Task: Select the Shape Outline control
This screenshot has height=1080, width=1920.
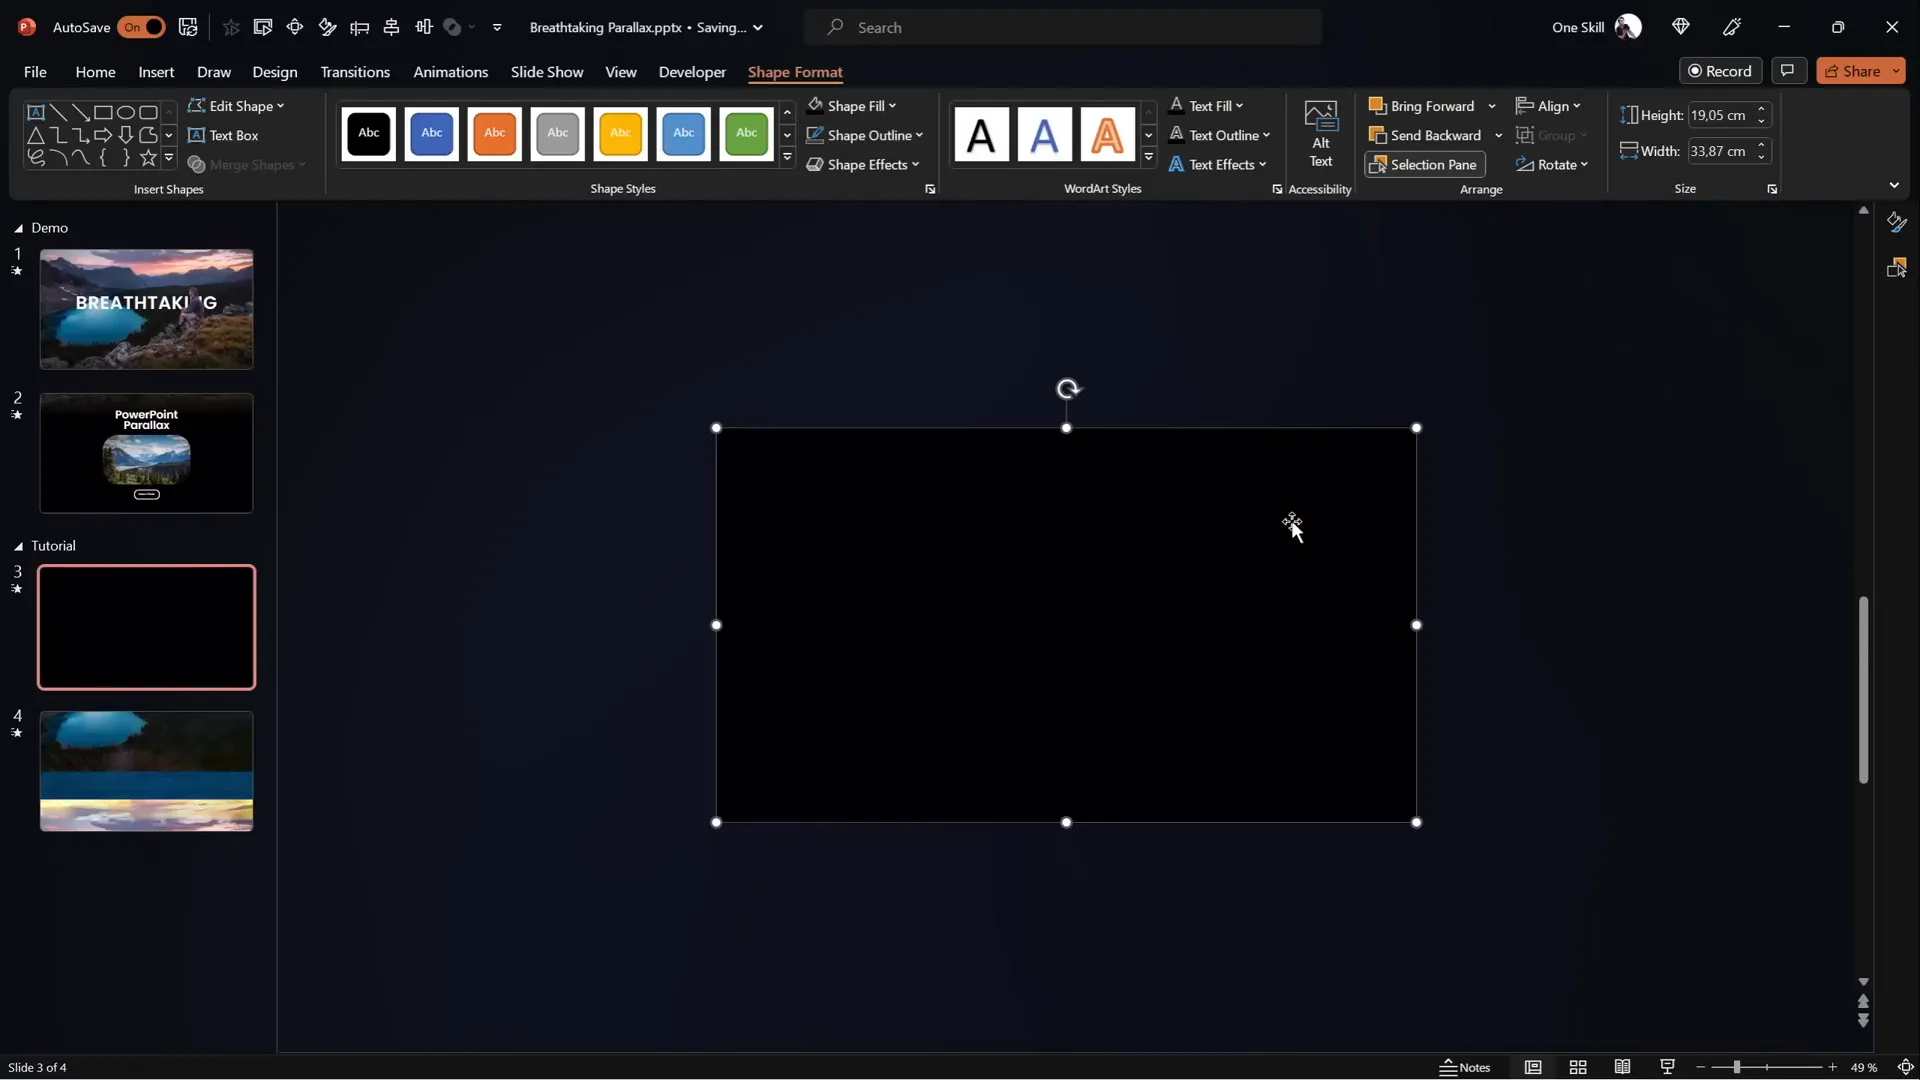Action: pos(865,135)
